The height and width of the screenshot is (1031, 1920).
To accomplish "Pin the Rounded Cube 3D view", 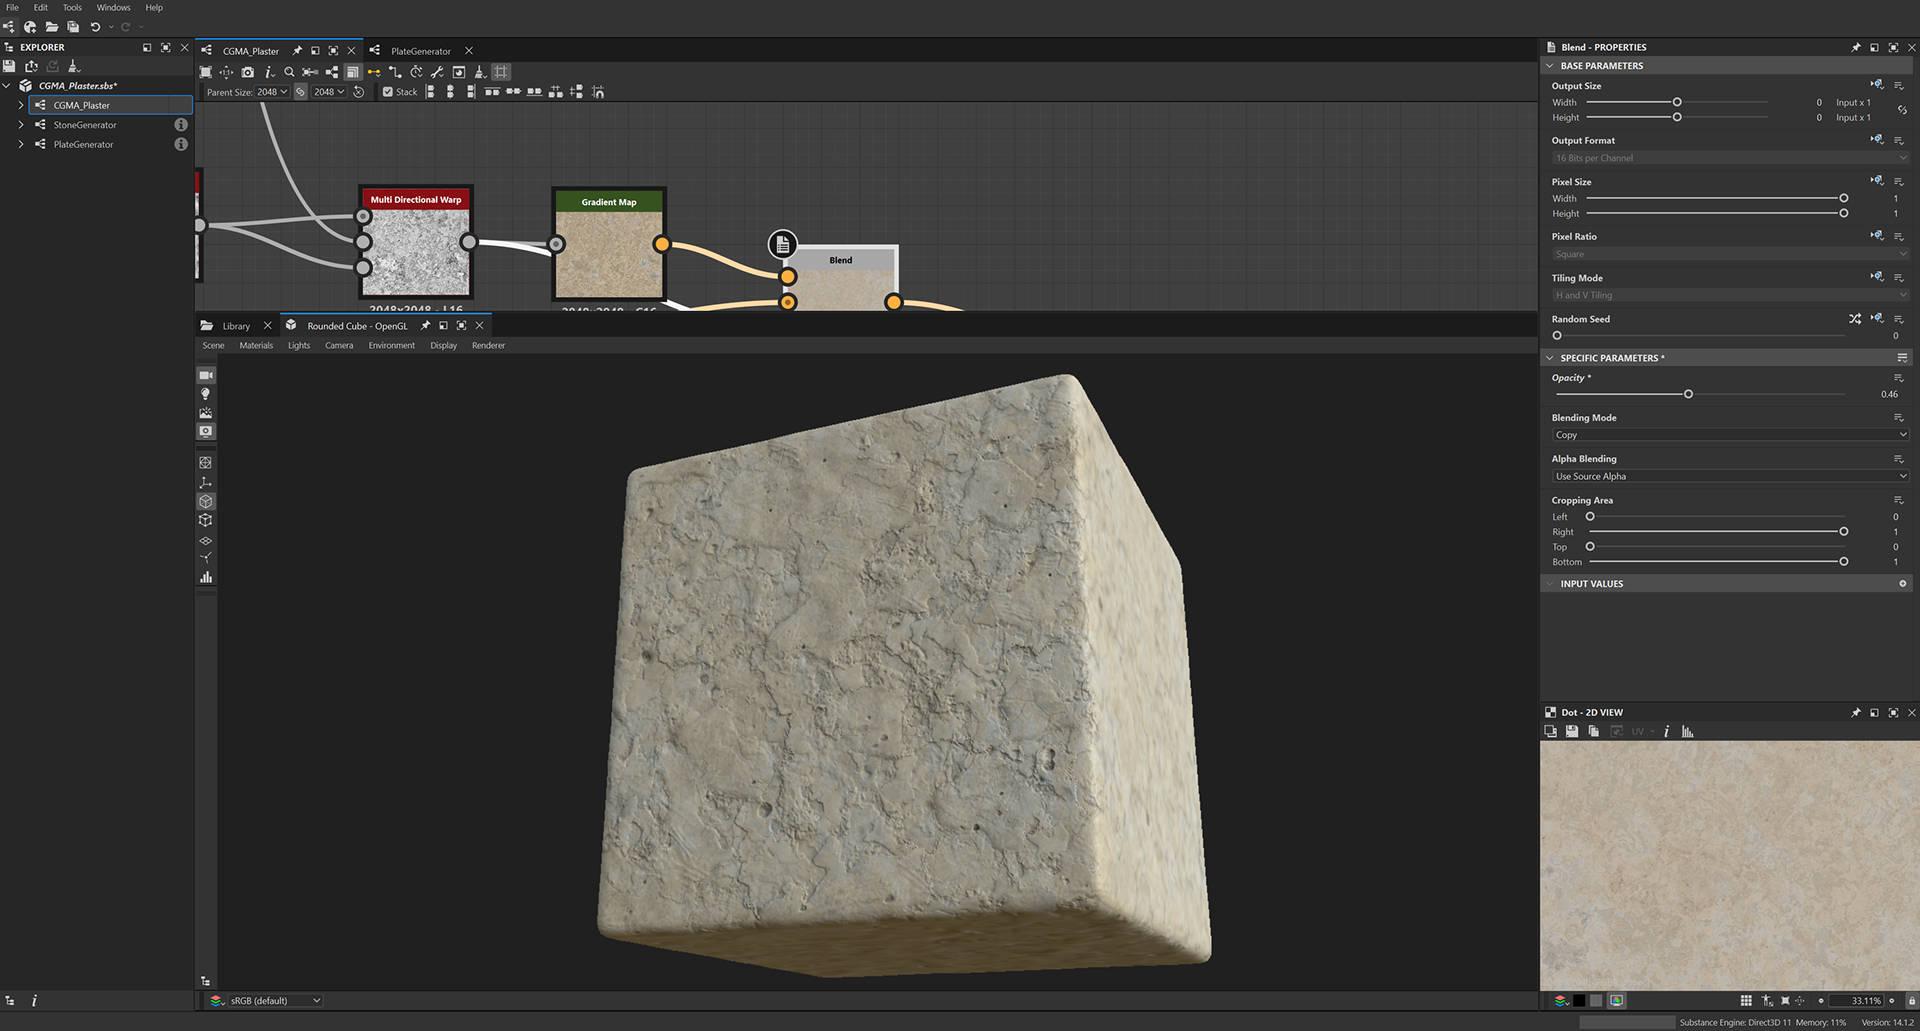I will pyautogui.click(x=425, y=325).
